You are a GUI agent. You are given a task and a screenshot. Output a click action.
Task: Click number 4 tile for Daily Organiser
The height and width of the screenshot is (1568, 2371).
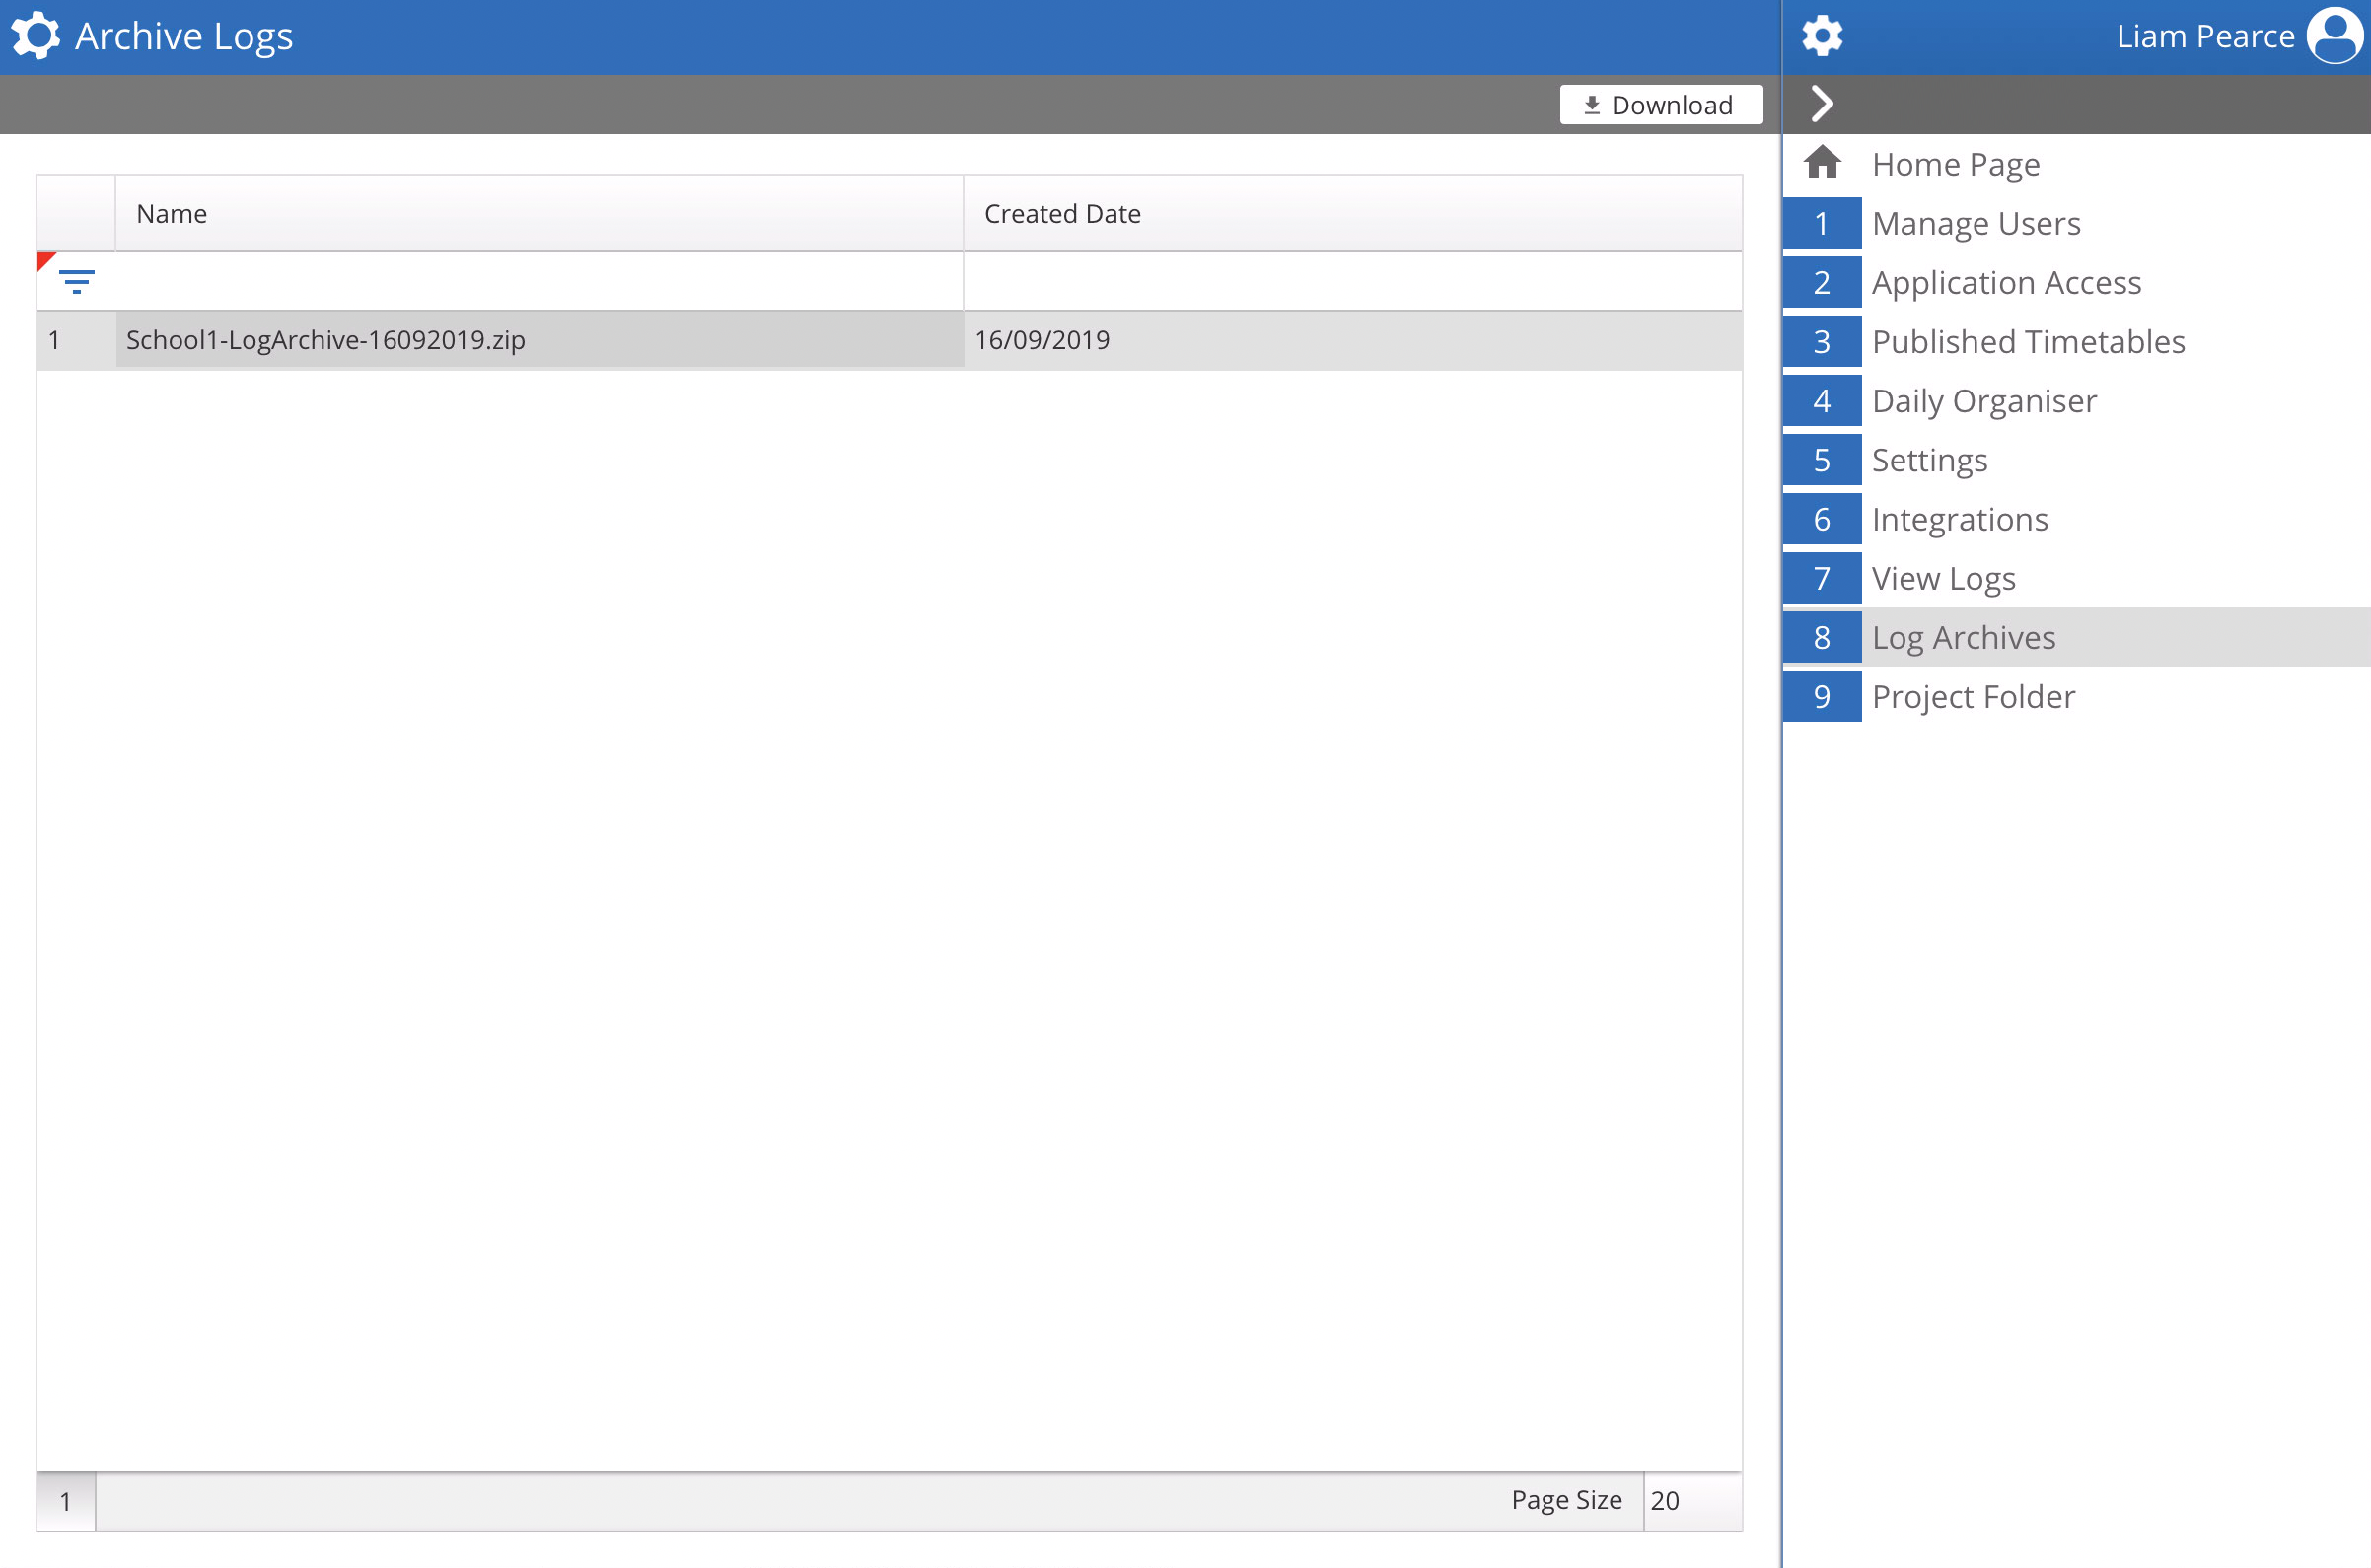pyautogui.click(x=1822, y=401)
